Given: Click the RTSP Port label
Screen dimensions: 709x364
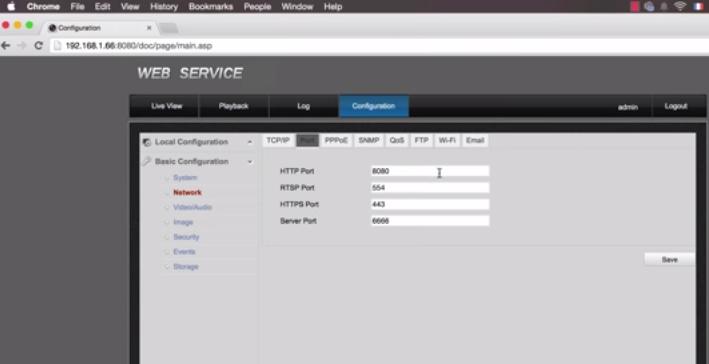Looking at the screenshot, I should 297,188.
